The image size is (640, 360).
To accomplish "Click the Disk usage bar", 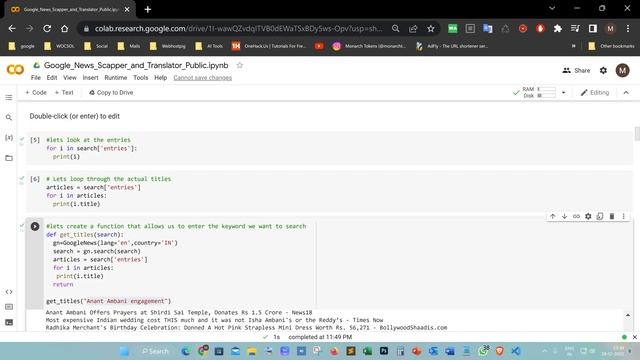I will click(547, 96).
